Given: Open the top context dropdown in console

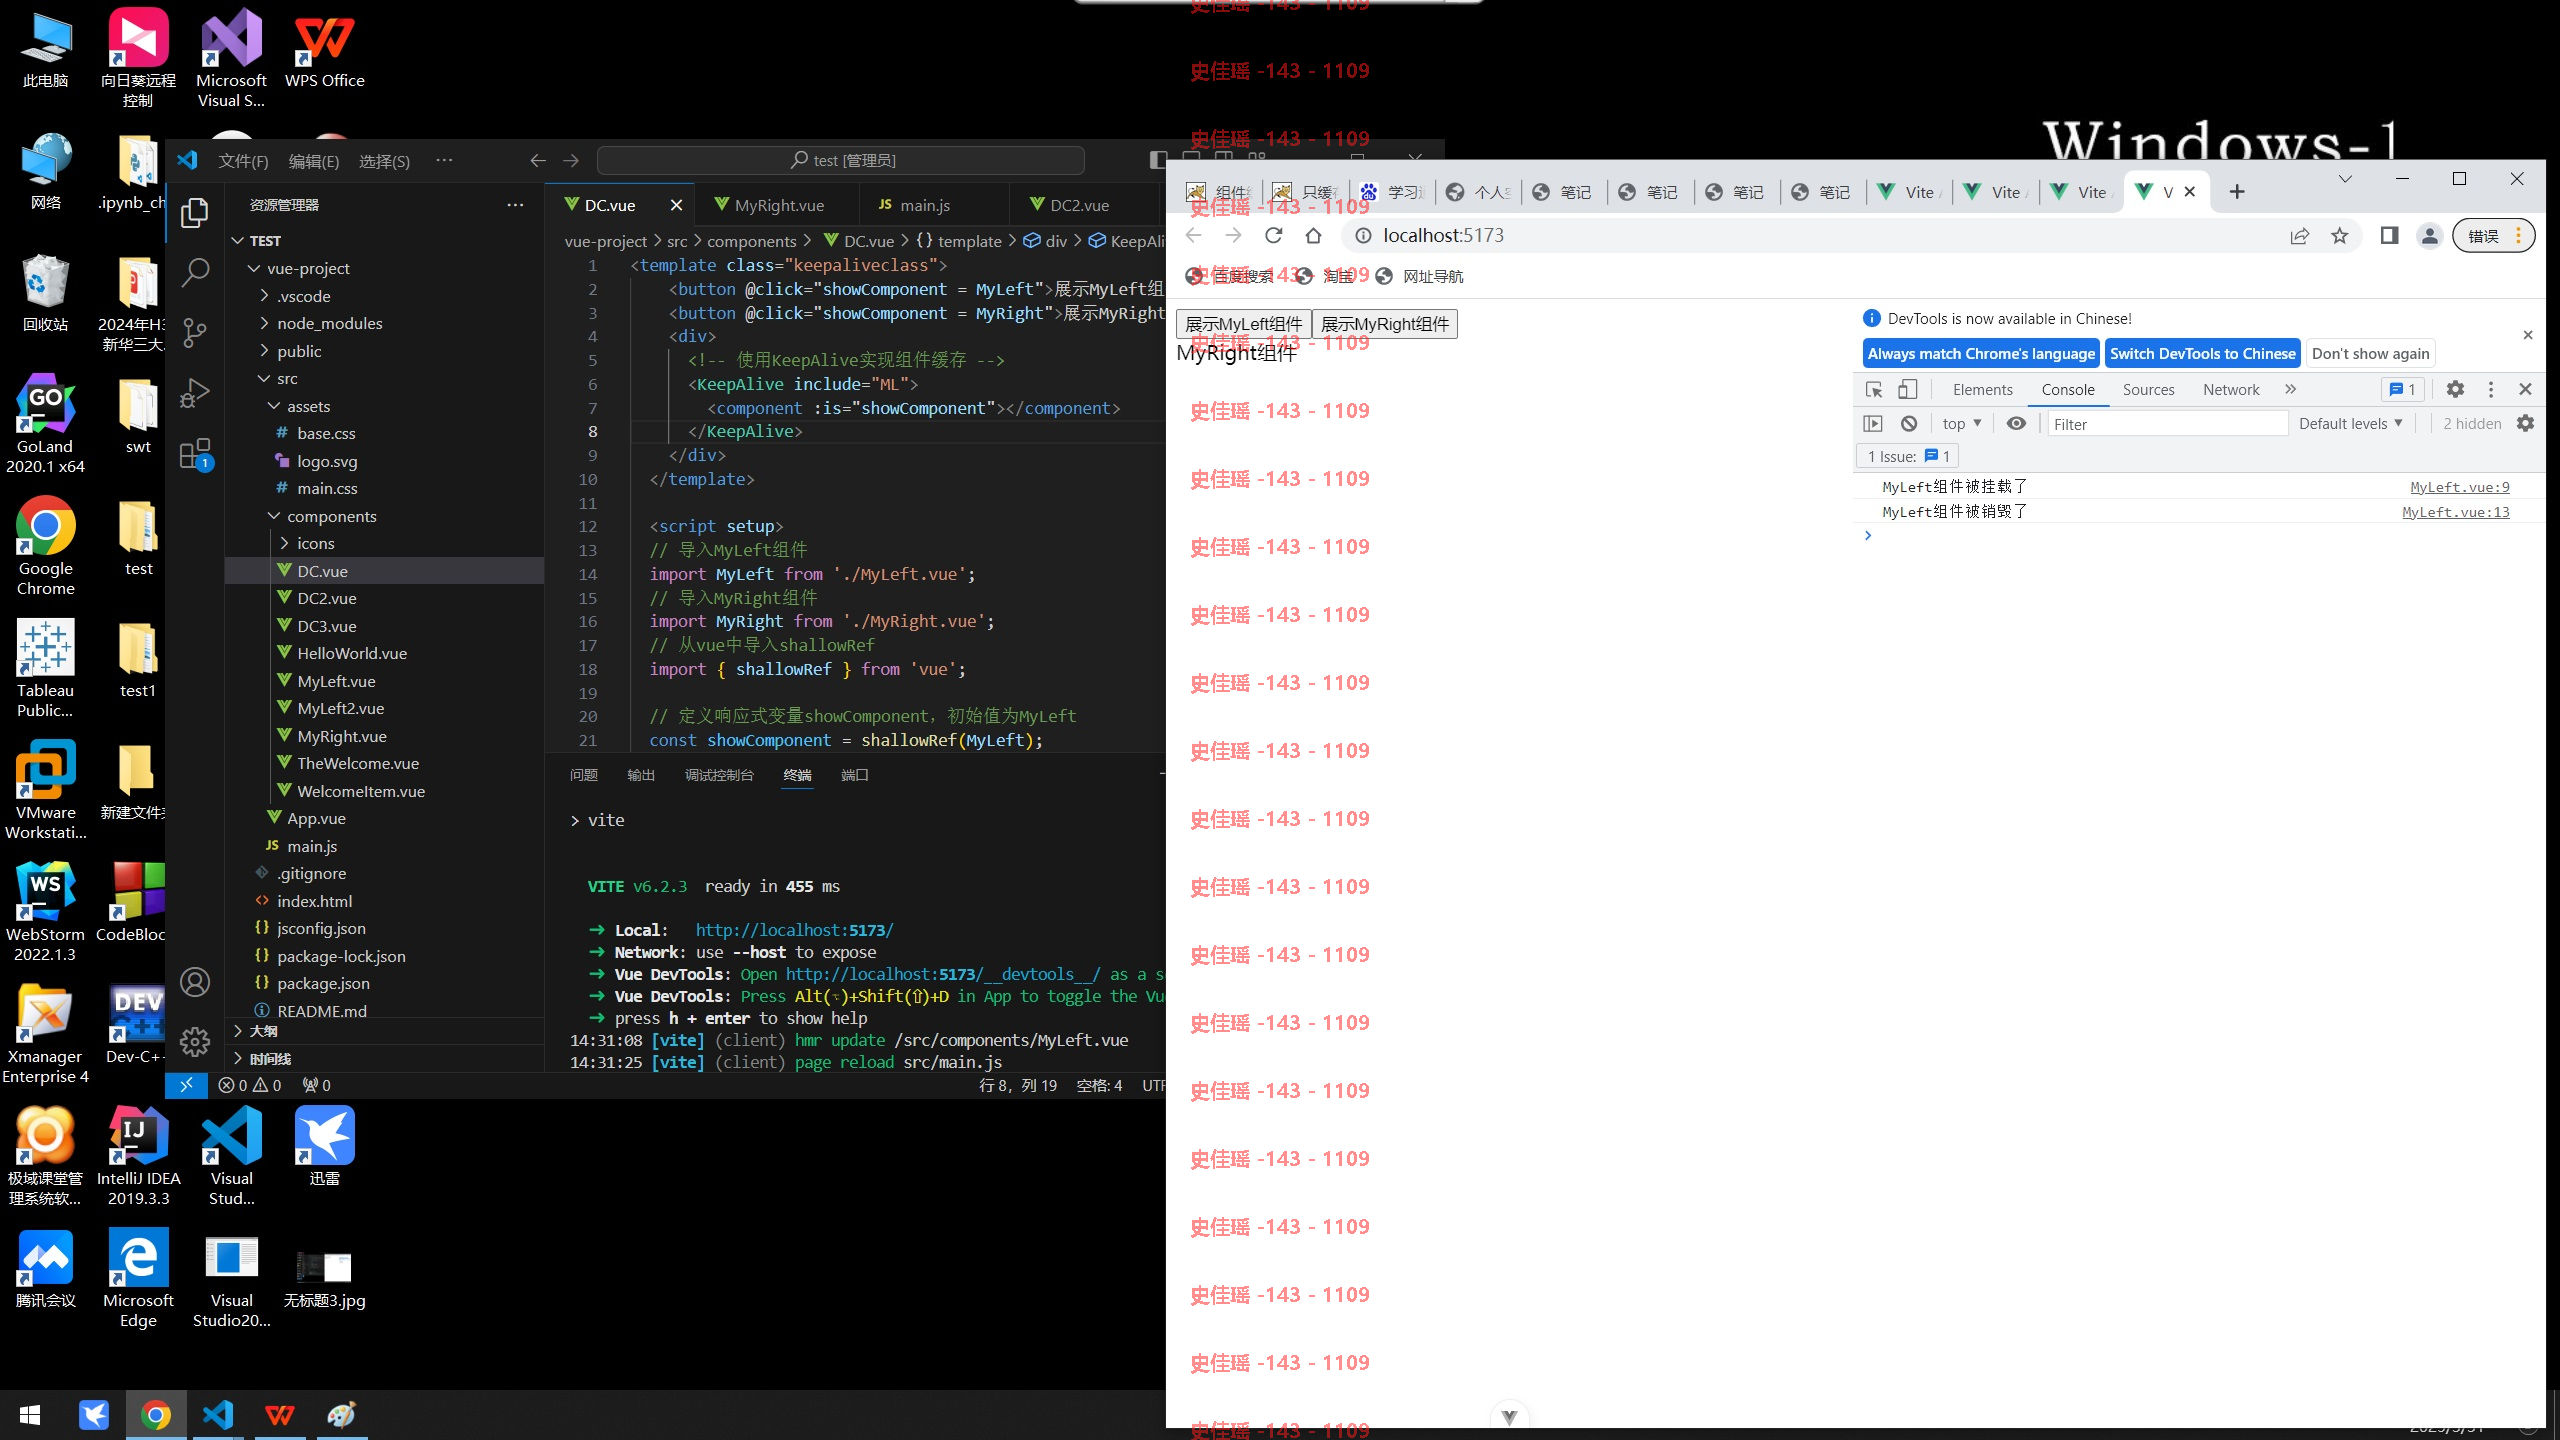Looking at the screenshot, I should 1961,423.
